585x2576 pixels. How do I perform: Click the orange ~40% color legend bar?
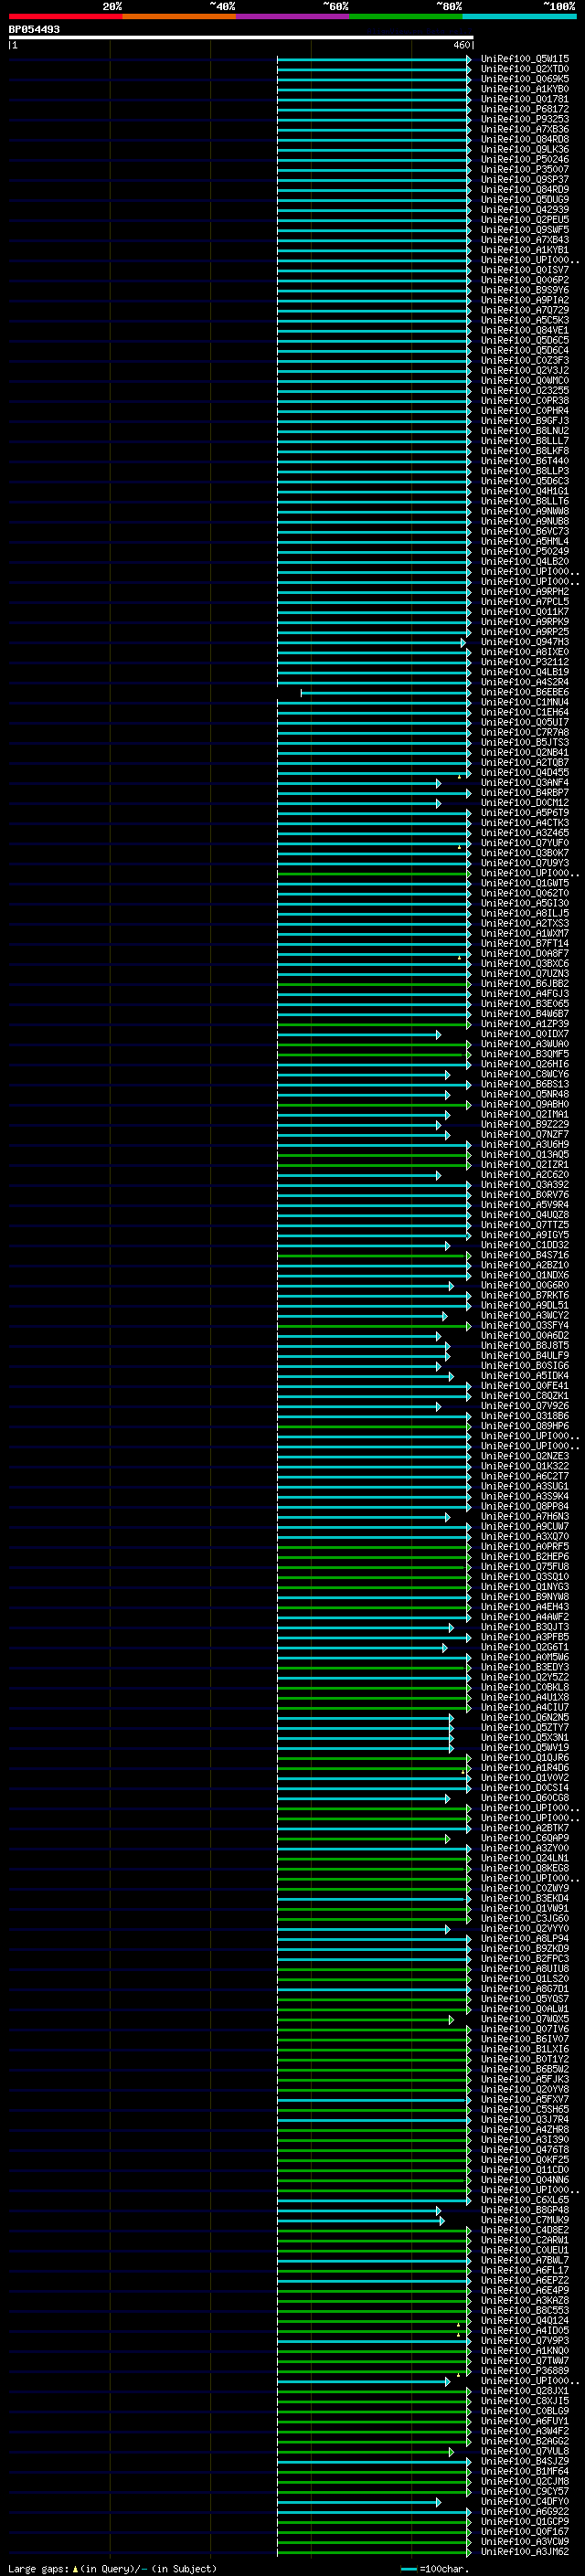coord(179,16)
